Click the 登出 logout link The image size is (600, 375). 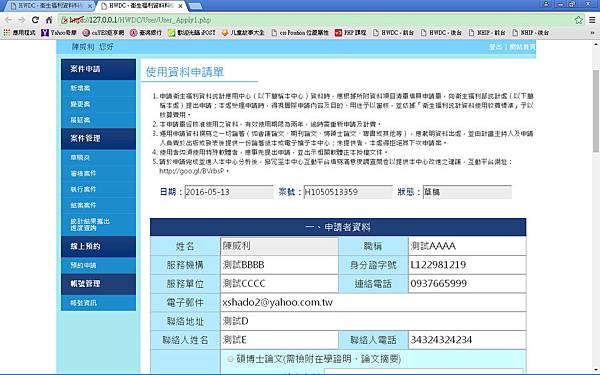(495, 47)
